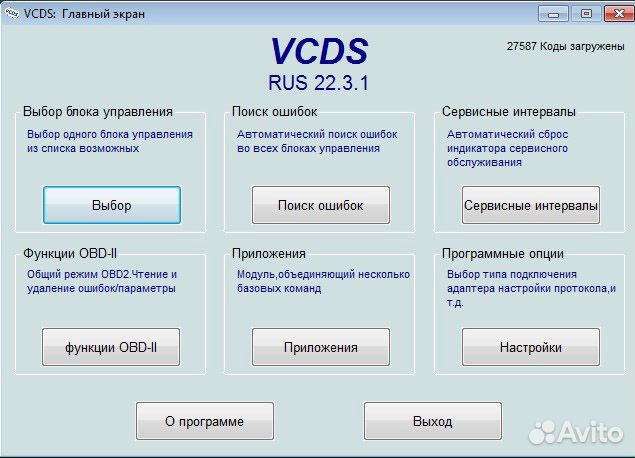Image resolution: width=635 pixels, height=458 pixels.
Task: Maximize the VCDS window
Action: [586, 14]
